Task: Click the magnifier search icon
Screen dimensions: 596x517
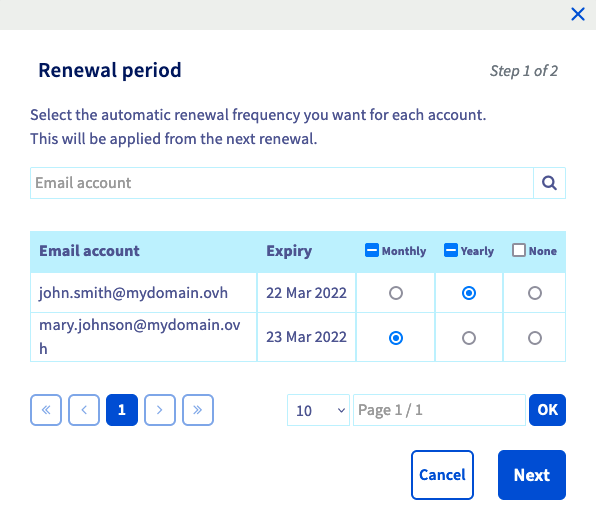Action: [549, 183]
